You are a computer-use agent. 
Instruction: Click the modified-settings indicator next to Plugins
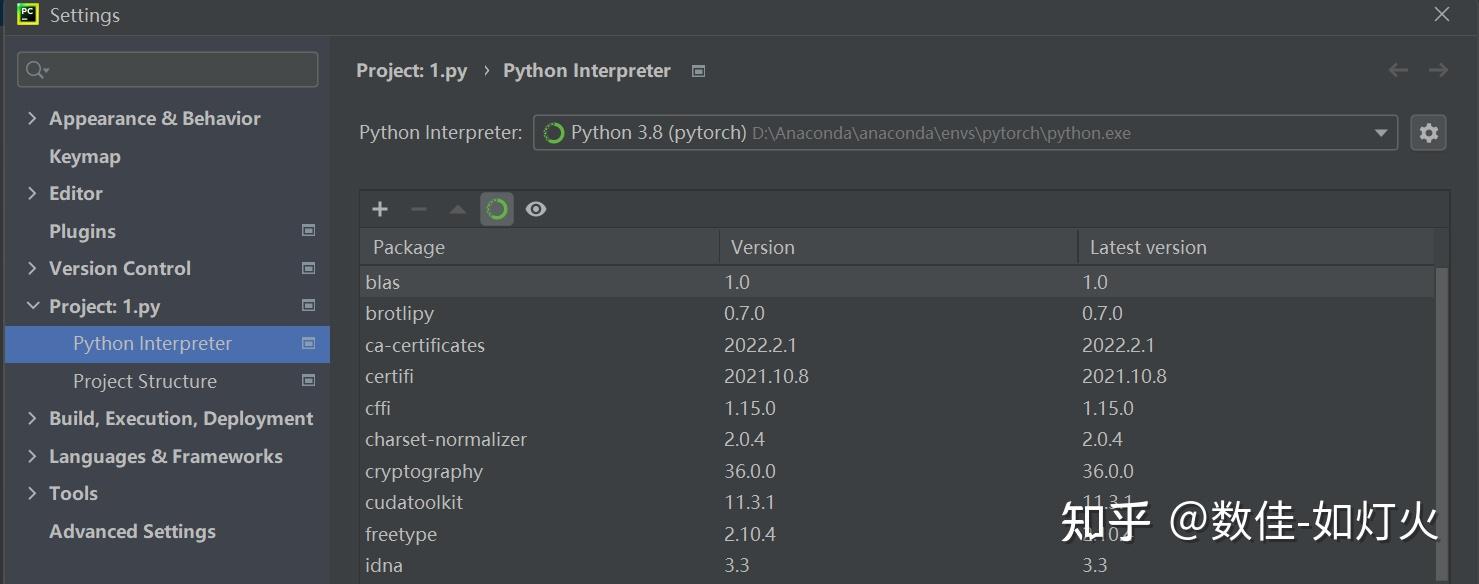pos(308,230)
